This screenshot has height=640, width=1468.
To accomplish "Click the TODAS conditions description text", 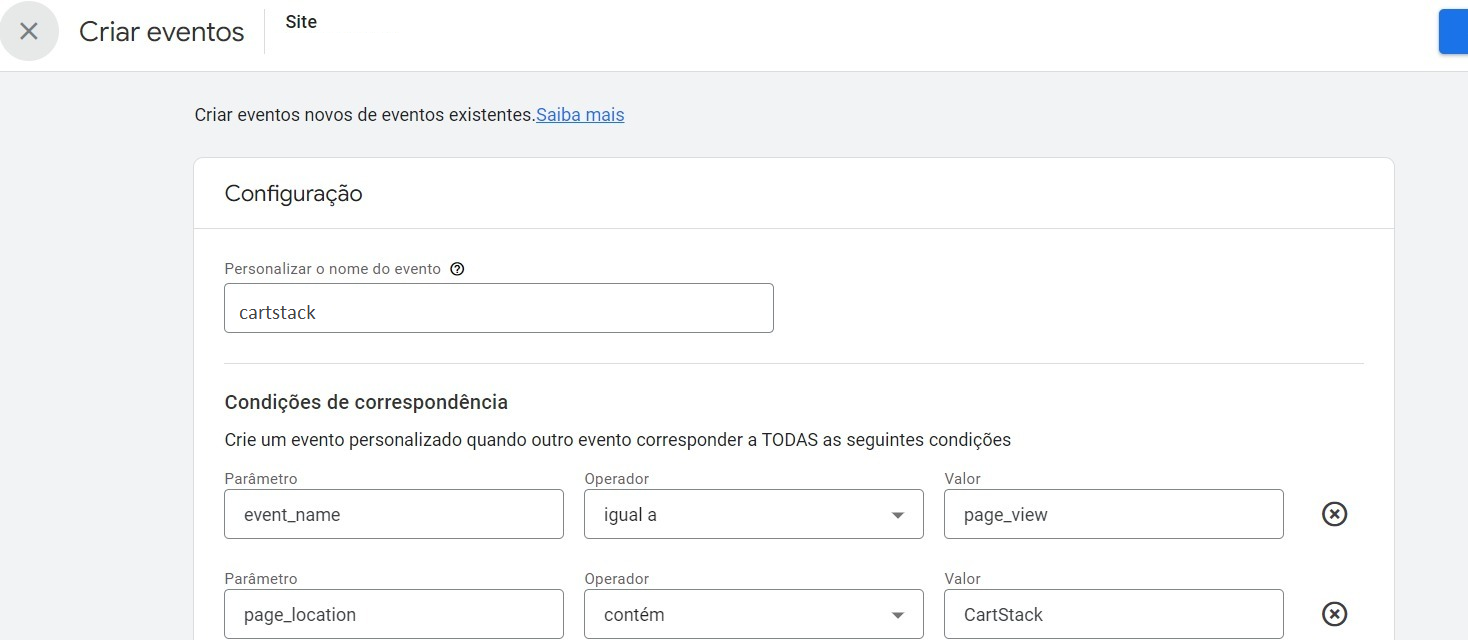I will (x=617, y=440).
